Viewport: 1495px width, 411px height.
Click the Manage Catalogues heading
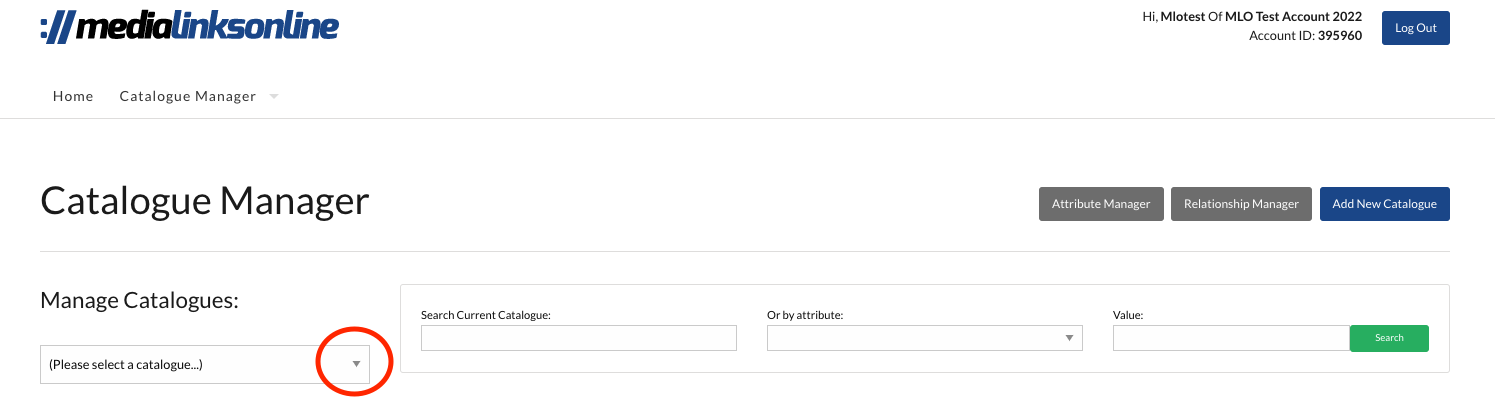(x=139, y=300)
